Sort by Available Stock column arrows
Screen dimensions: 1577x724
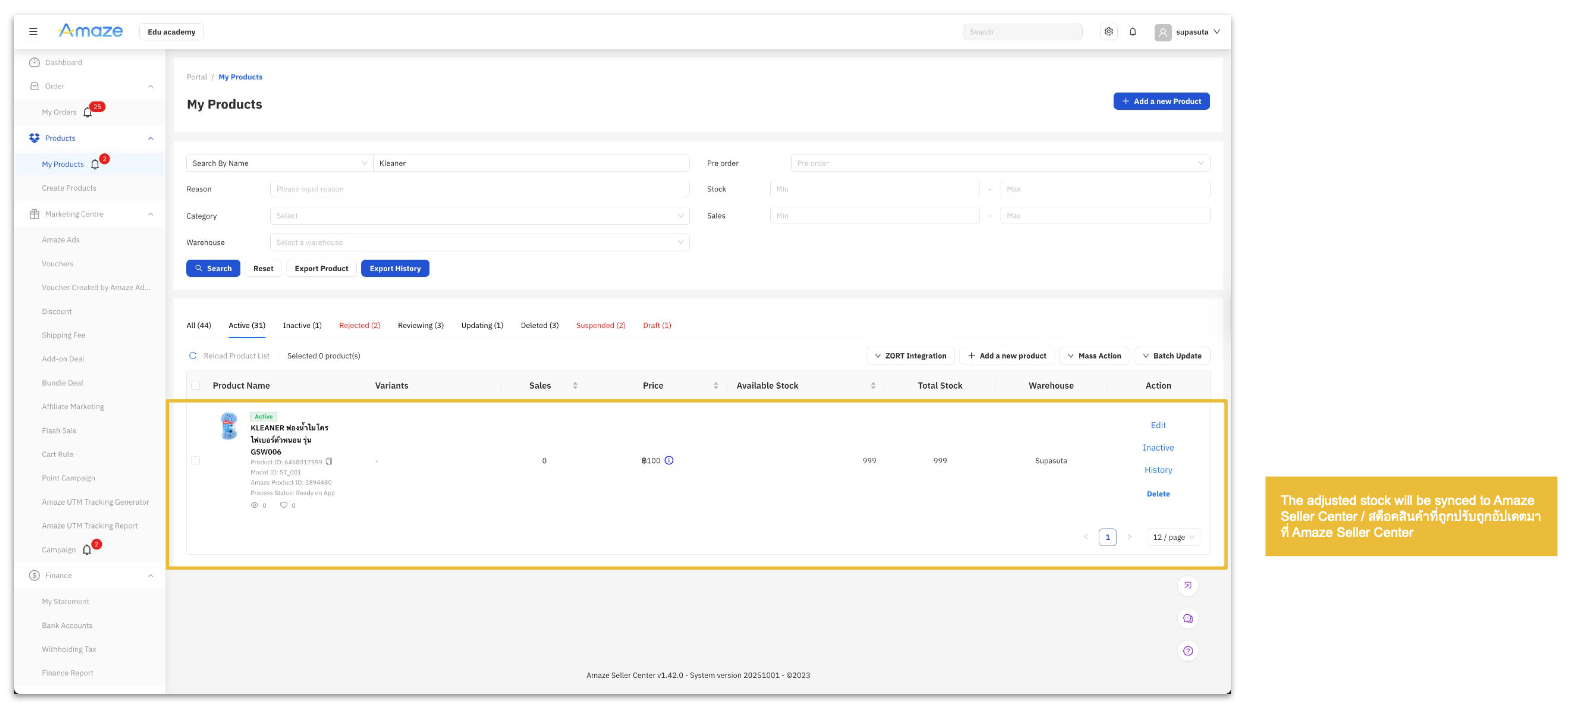873,386
